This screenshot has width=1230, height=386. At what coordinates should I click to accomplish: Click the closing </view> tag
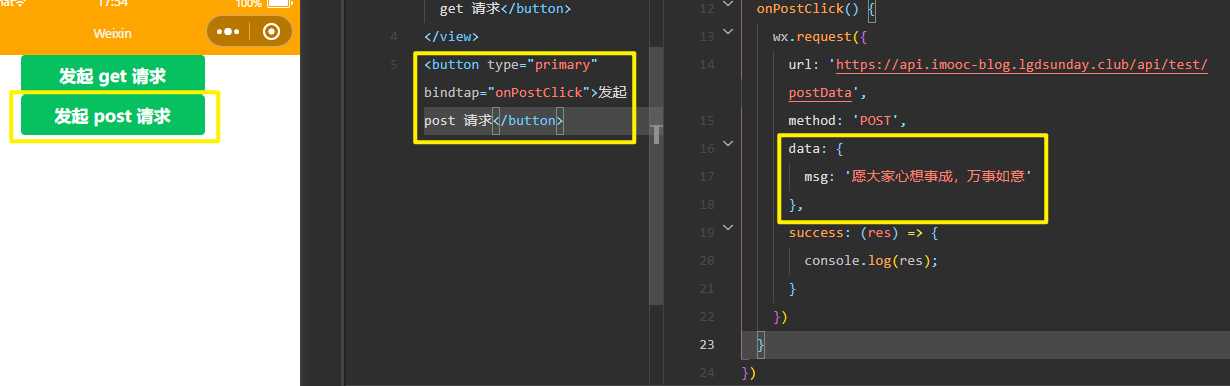[x=451, y=37]
